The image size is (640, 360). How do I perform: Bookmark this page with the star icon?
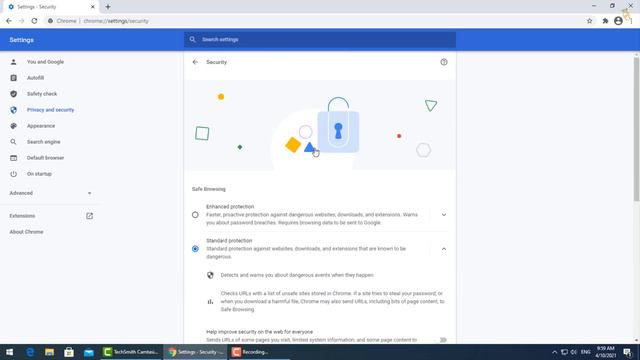589,21
